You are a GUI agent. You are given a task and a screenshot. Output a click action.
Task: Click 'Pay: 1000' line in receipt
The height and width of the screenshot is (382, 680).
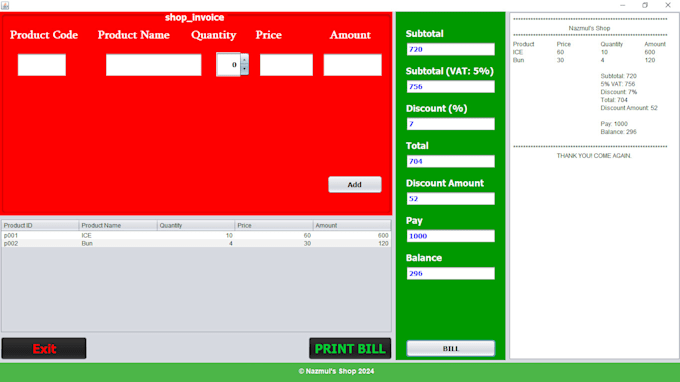point(614,124)
